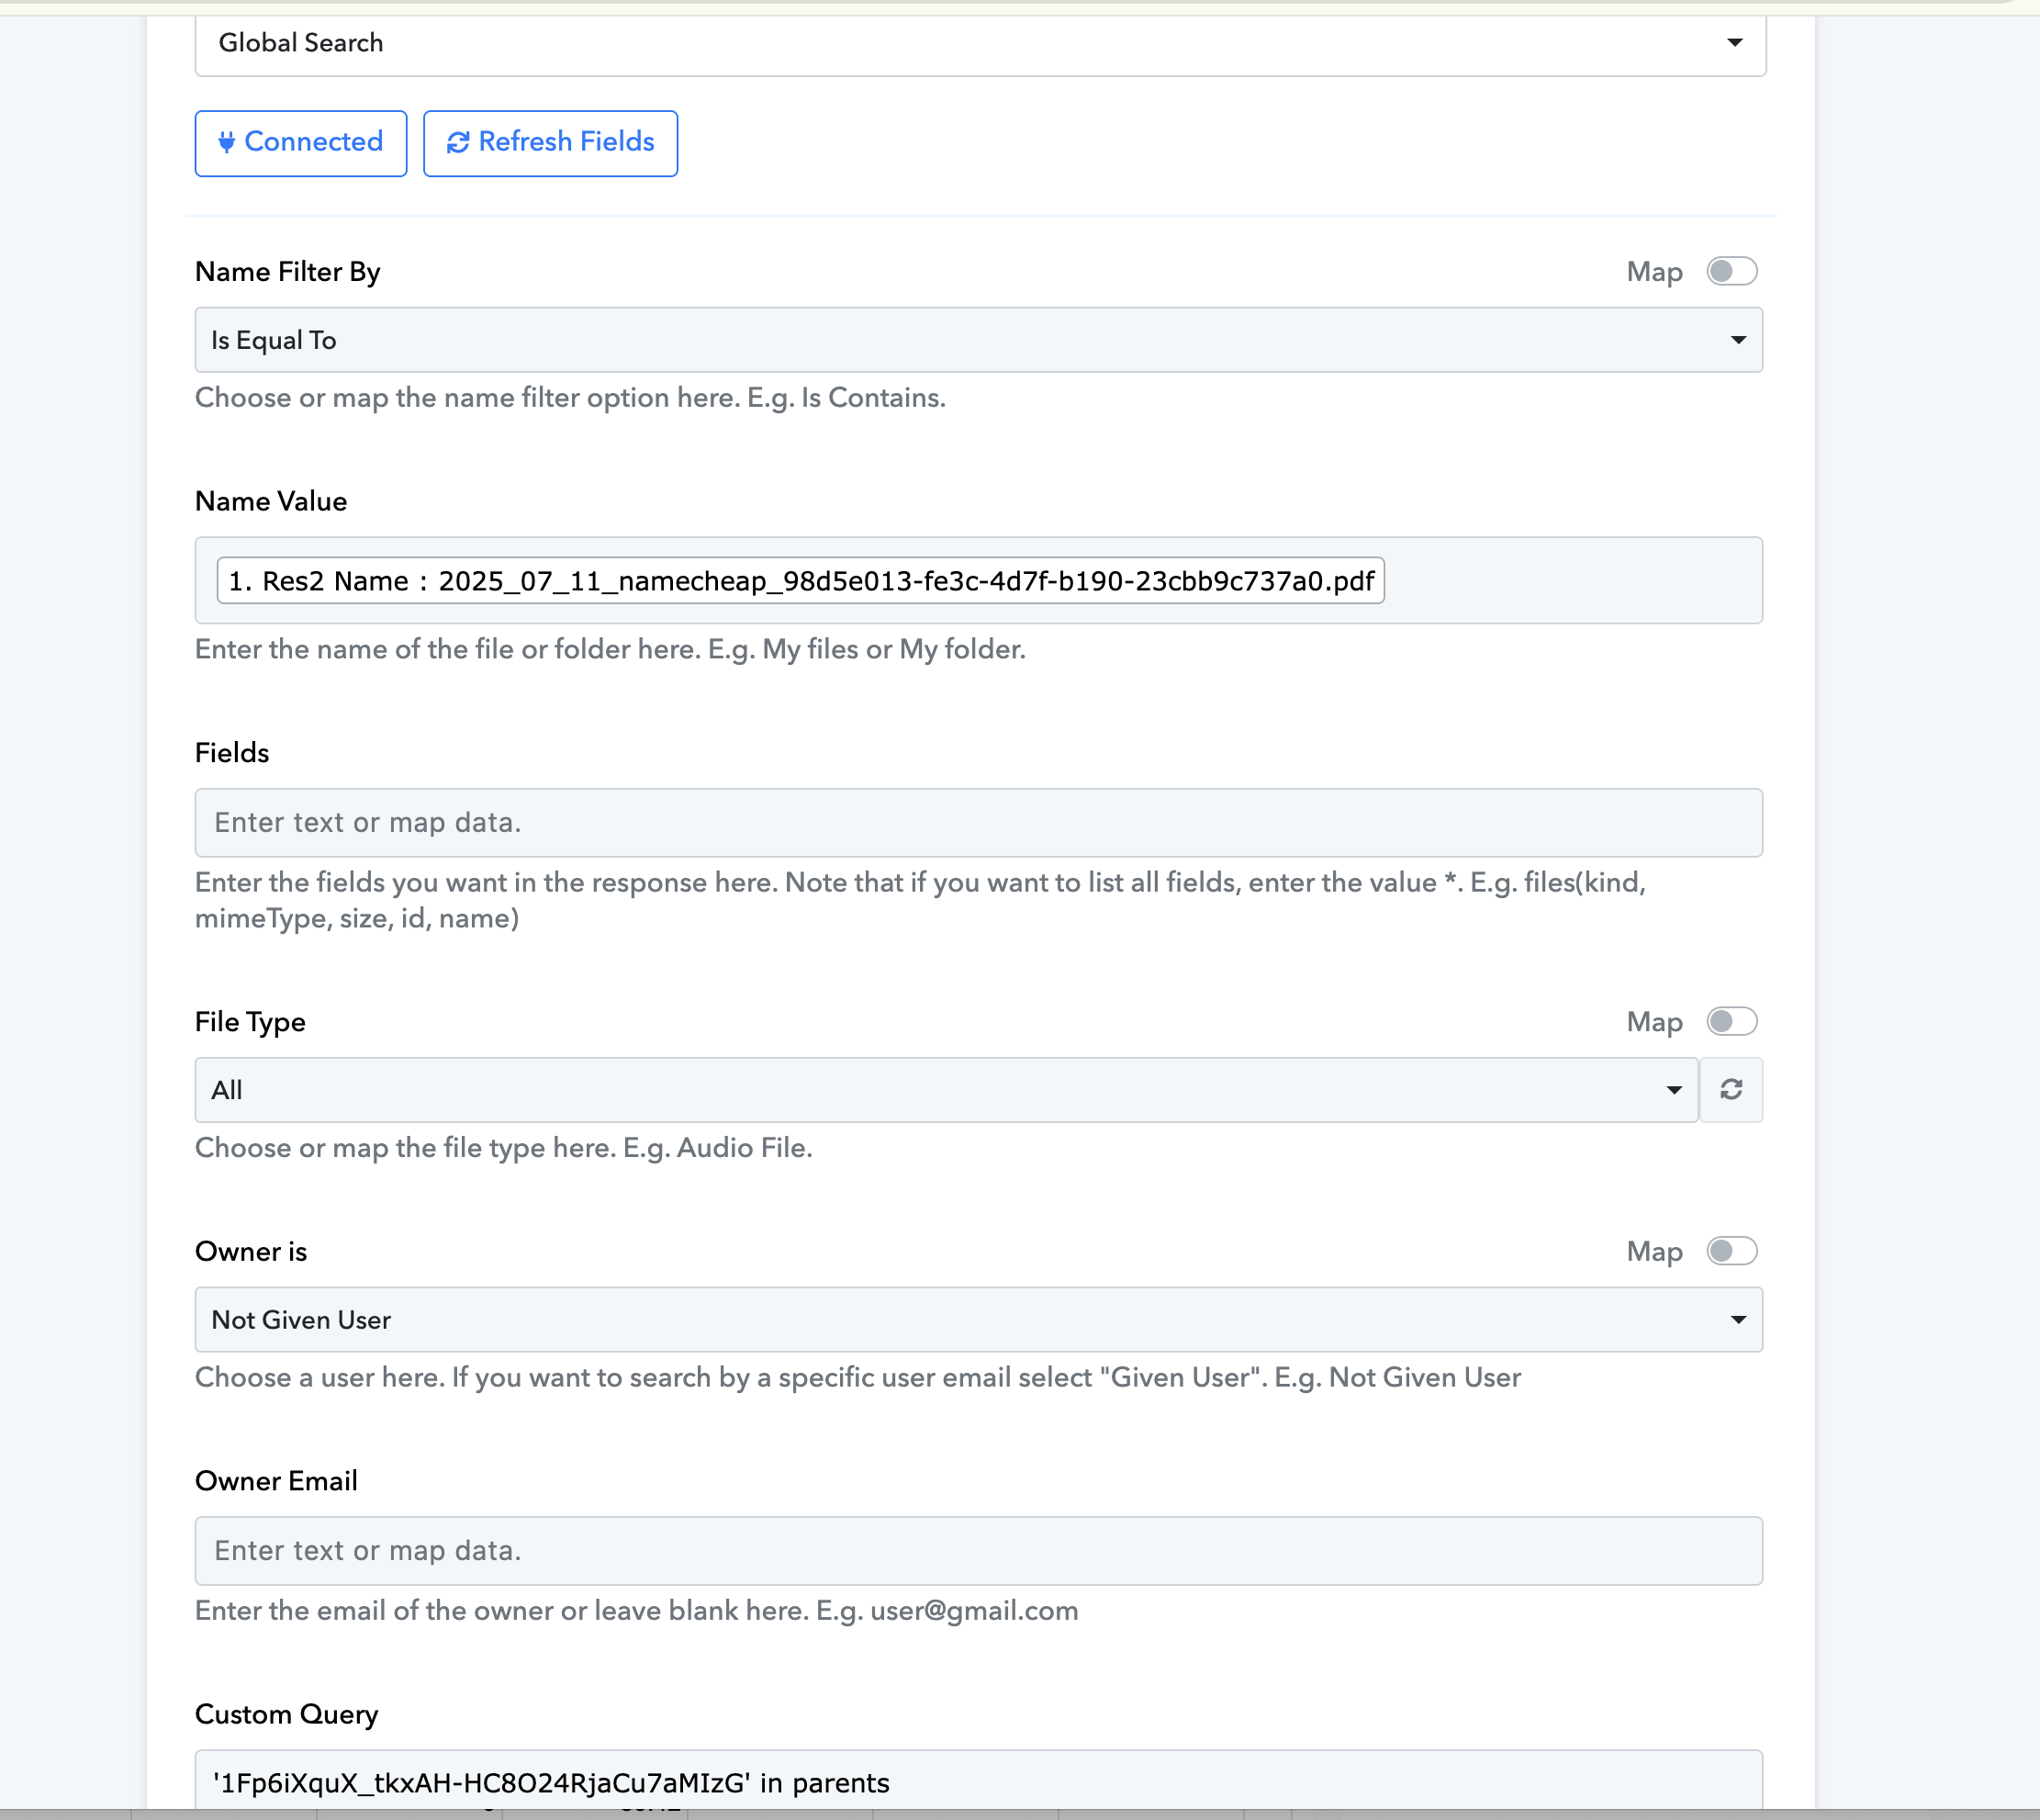The height and width of the screenshot is (1820, 2040).
Task: Open the Global Search selector
Action: [980, 43]
